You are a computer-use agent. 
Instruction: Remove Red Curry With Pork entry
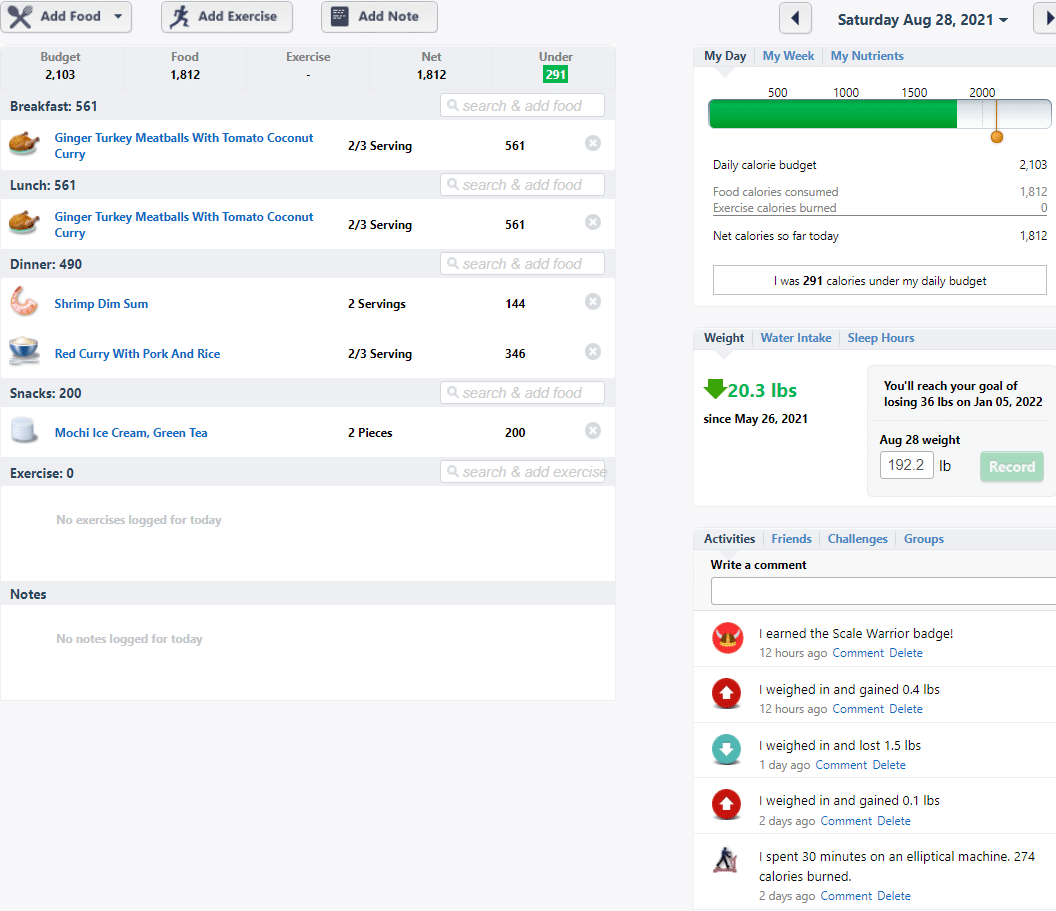[x=593, y=351]
